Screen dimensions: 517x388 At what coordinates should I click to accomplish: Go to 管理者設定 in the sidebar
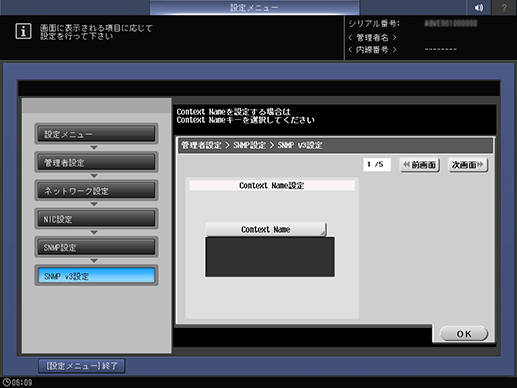tap(96, 162)
